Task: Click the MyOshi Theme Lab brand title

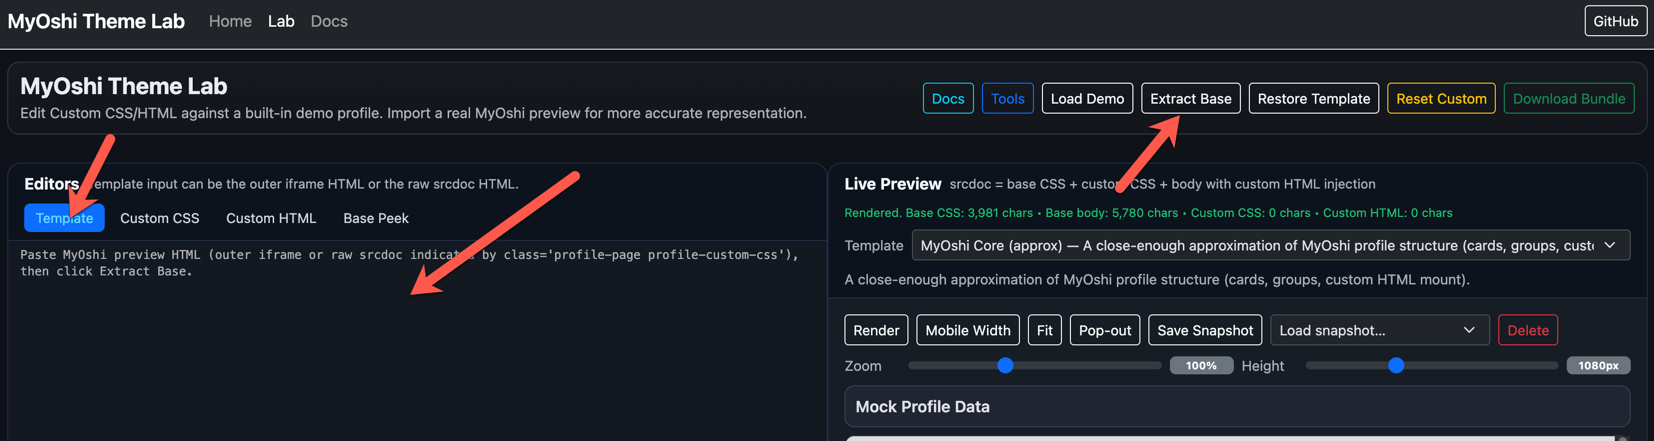Action: click(x=96, y=21)
